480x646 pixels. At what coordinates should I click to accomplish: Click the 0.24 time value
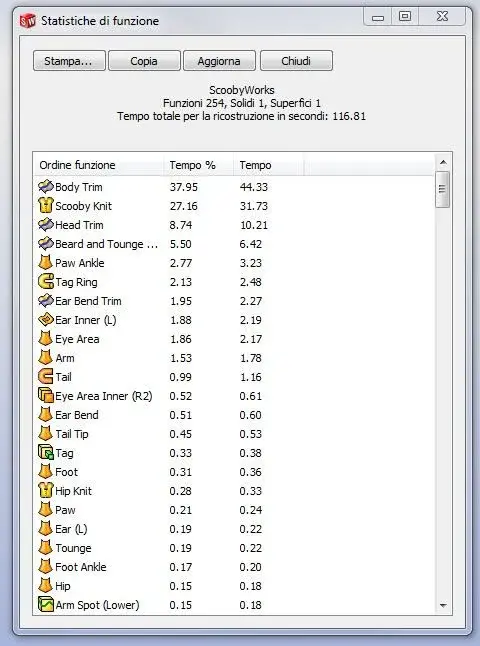251,510
